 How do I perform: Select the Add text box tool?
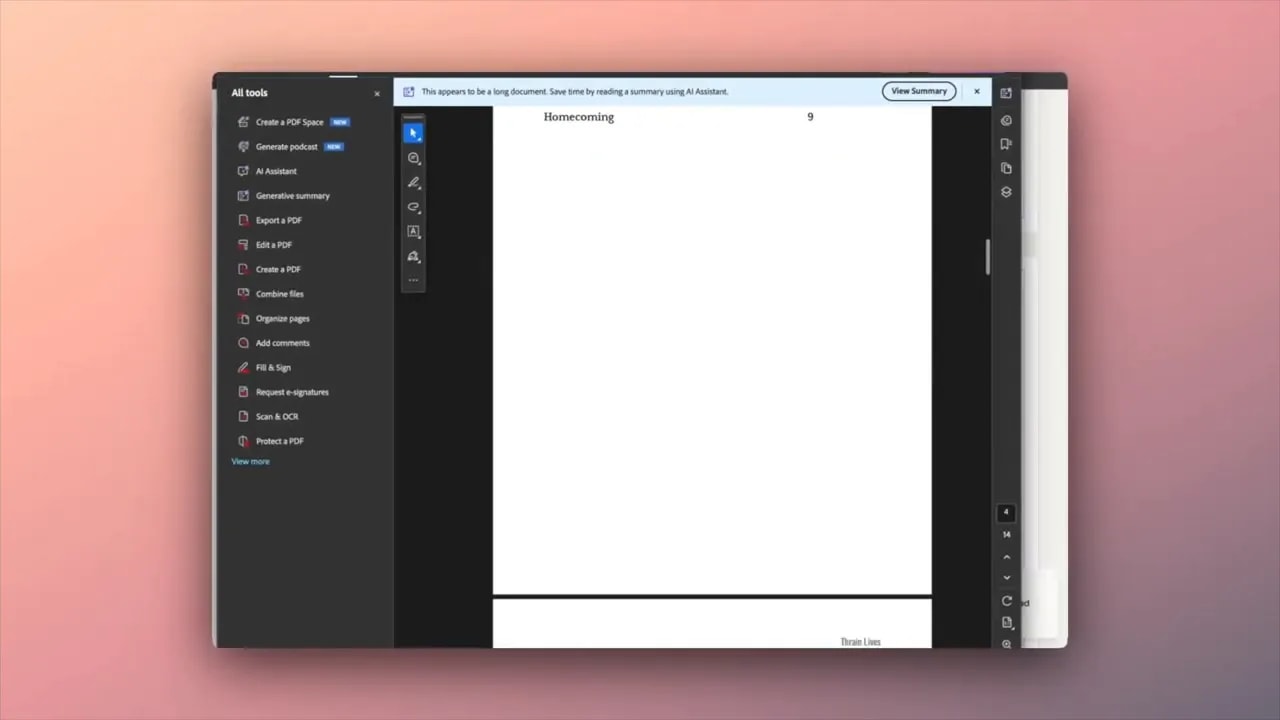pos(413,231)
